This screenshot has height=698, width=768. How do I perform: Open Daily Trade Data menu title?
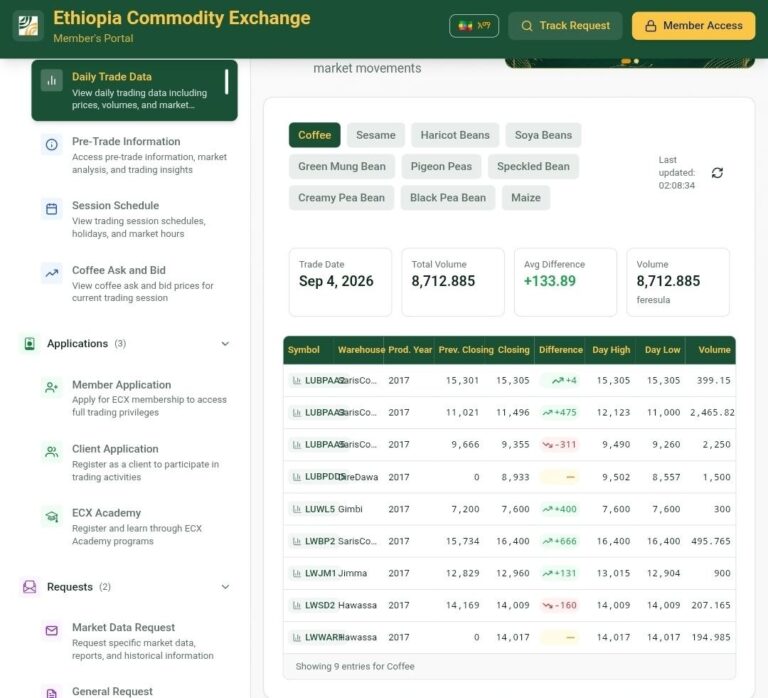[112, 77]
